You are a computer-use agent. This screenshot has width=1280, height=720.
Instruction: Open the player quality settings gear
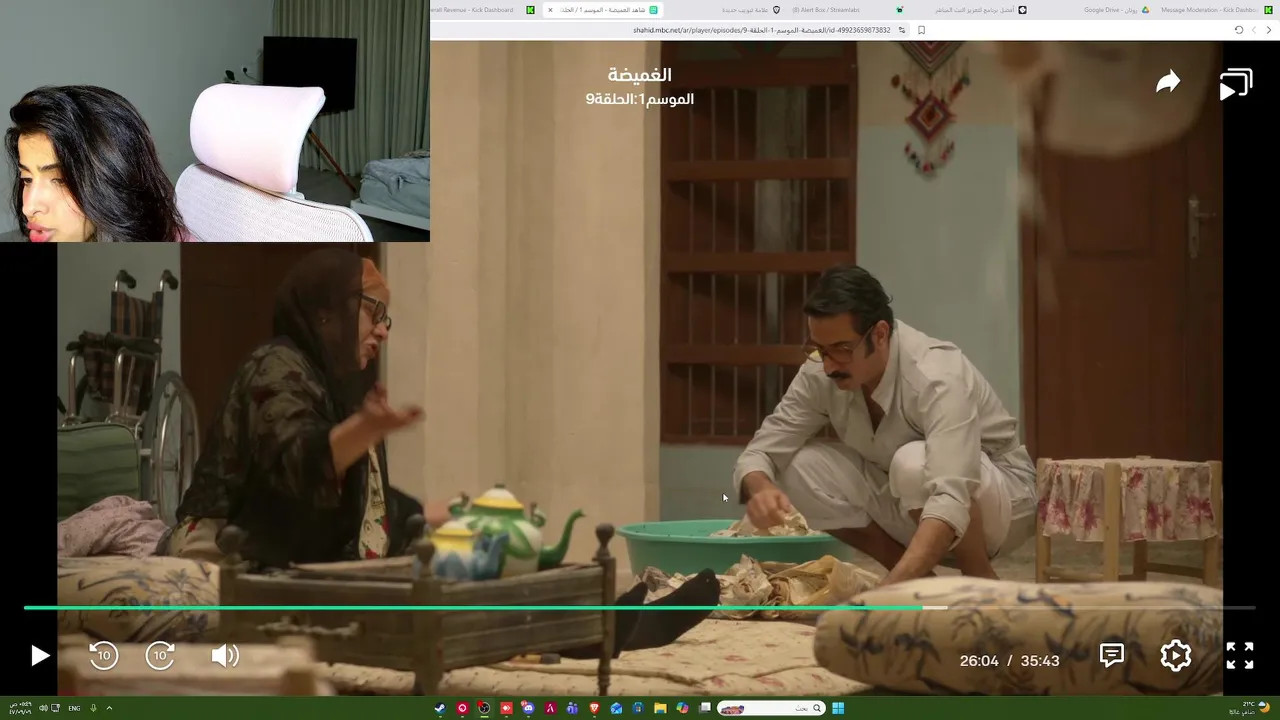(x=1176, y=655)
